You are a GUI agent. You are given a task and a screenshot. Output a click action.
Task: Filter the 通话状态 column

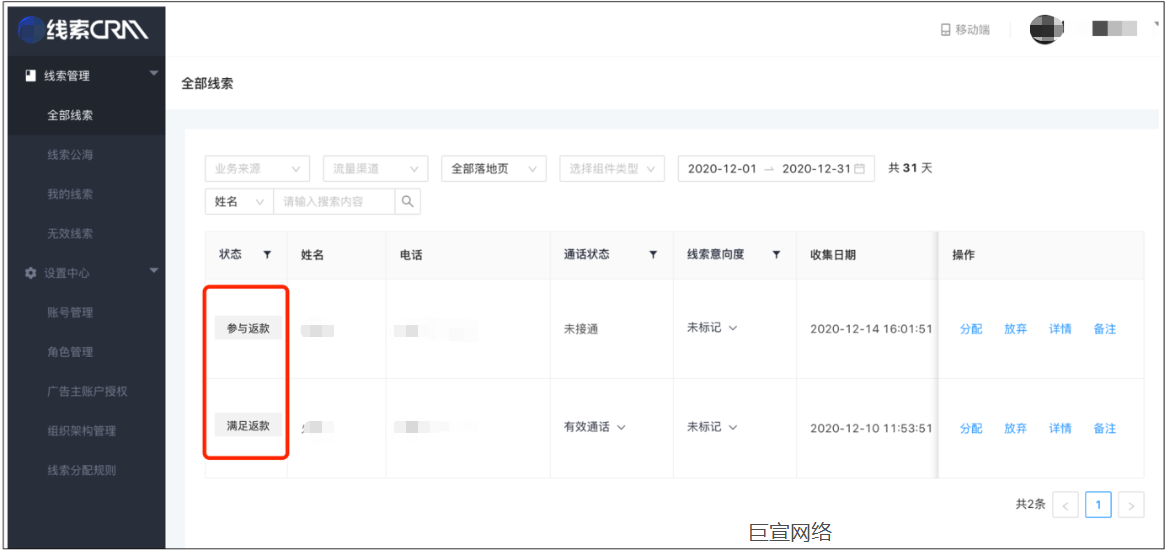pos(653,255)
